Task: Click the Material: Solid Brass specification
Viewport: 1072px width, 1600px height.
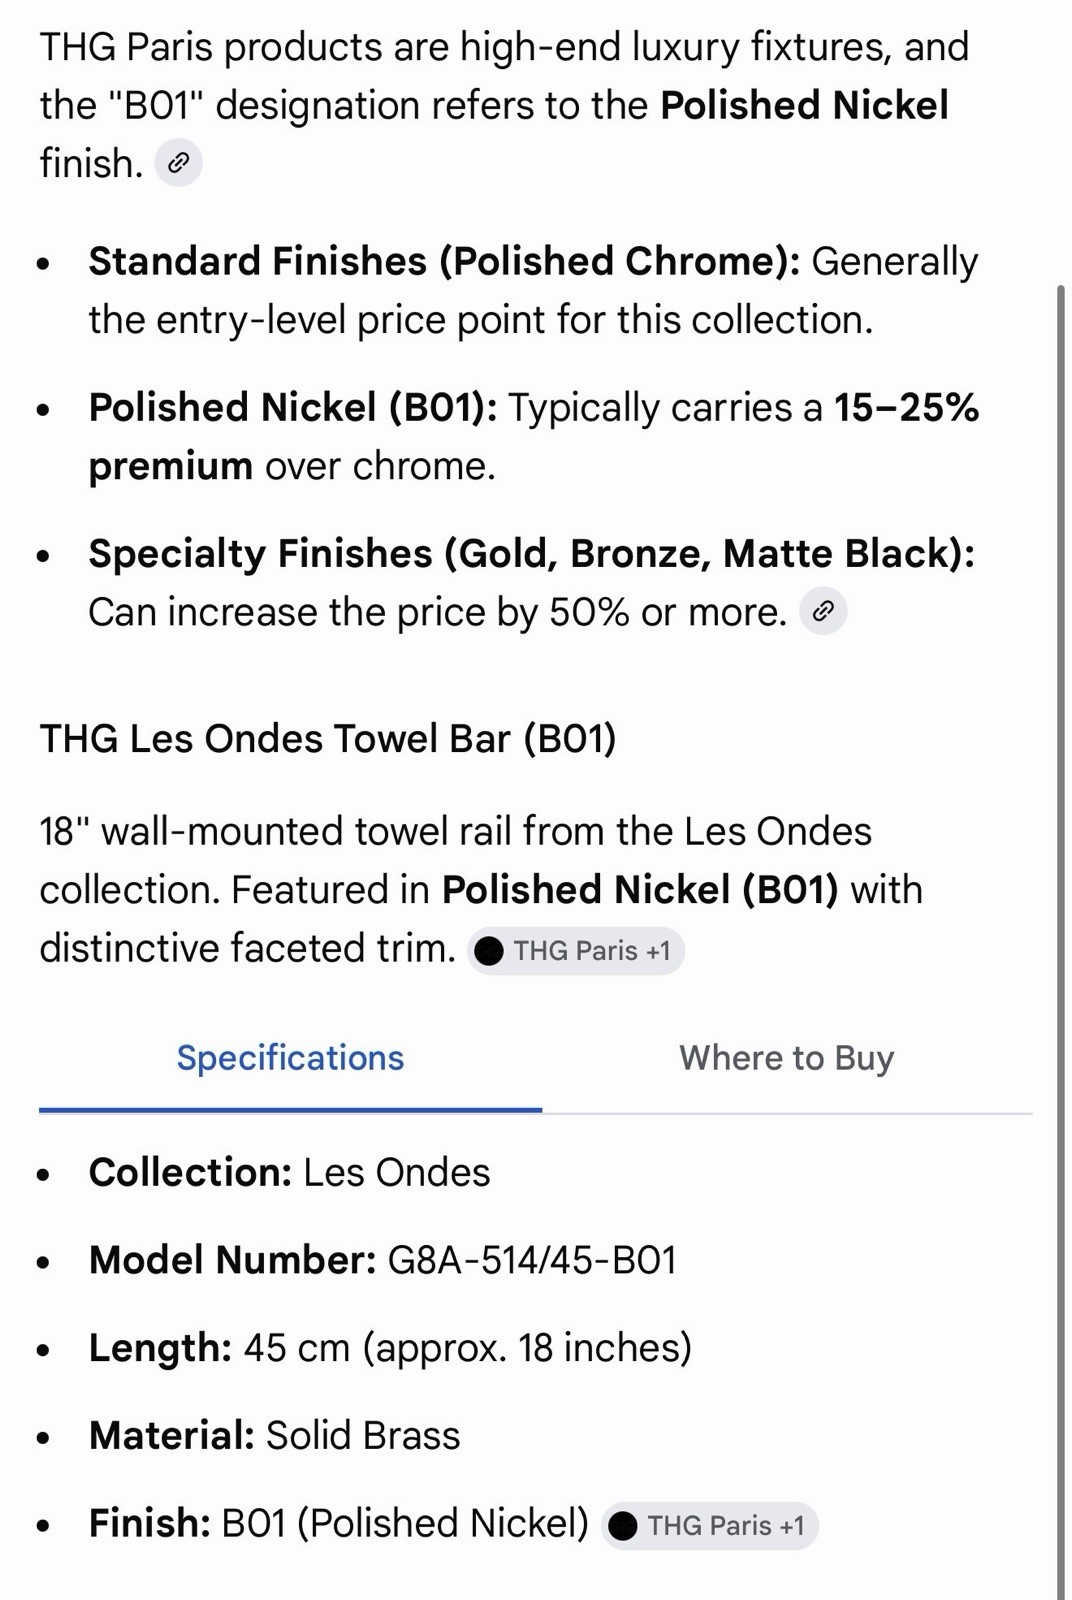Action: pos(274,1436)
